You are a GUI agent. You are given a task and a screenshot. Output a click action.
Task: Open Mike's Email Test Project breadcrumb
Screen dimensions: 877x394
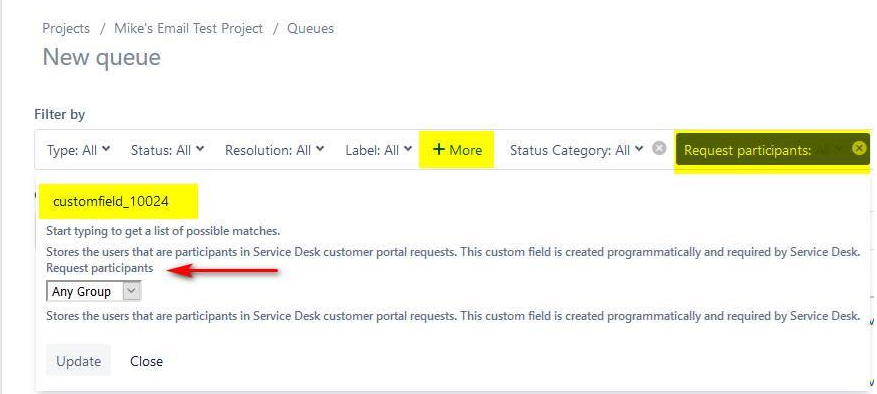(188, 29)
